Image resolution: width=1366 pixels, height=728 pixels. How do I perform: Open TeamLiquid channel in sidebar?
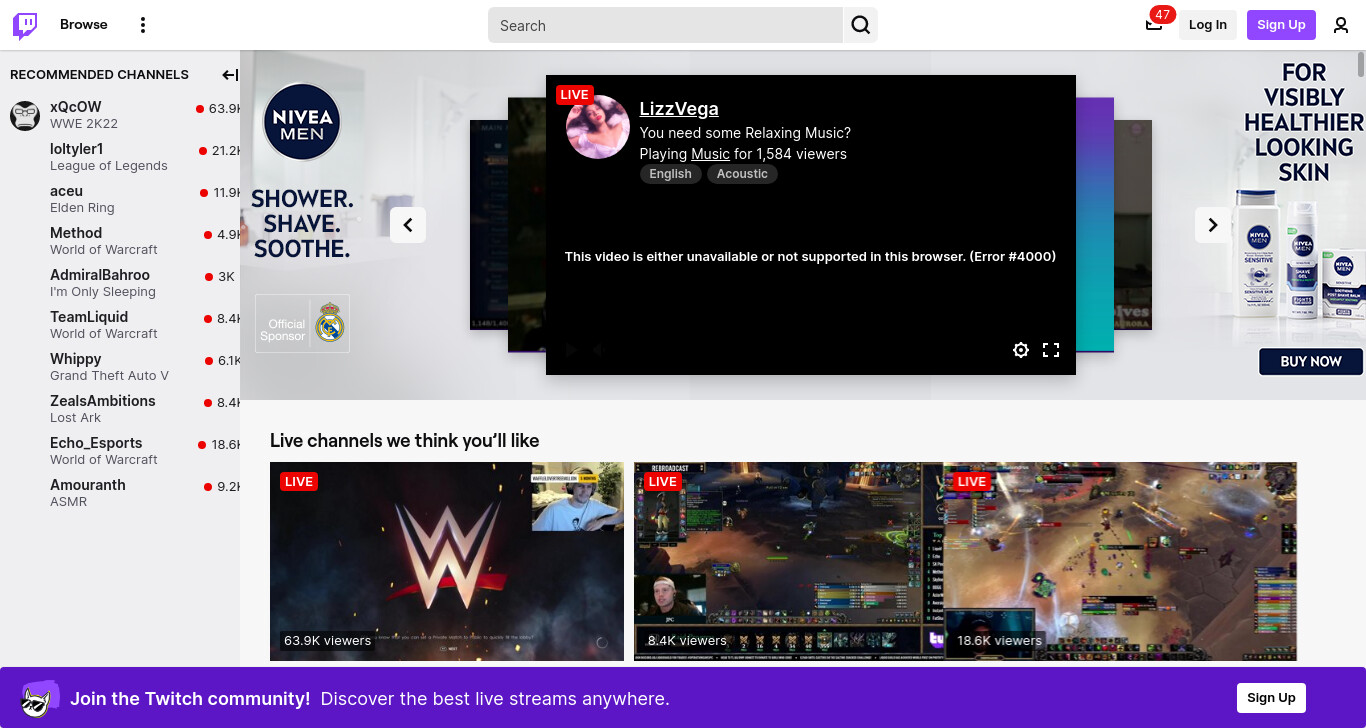120,325
